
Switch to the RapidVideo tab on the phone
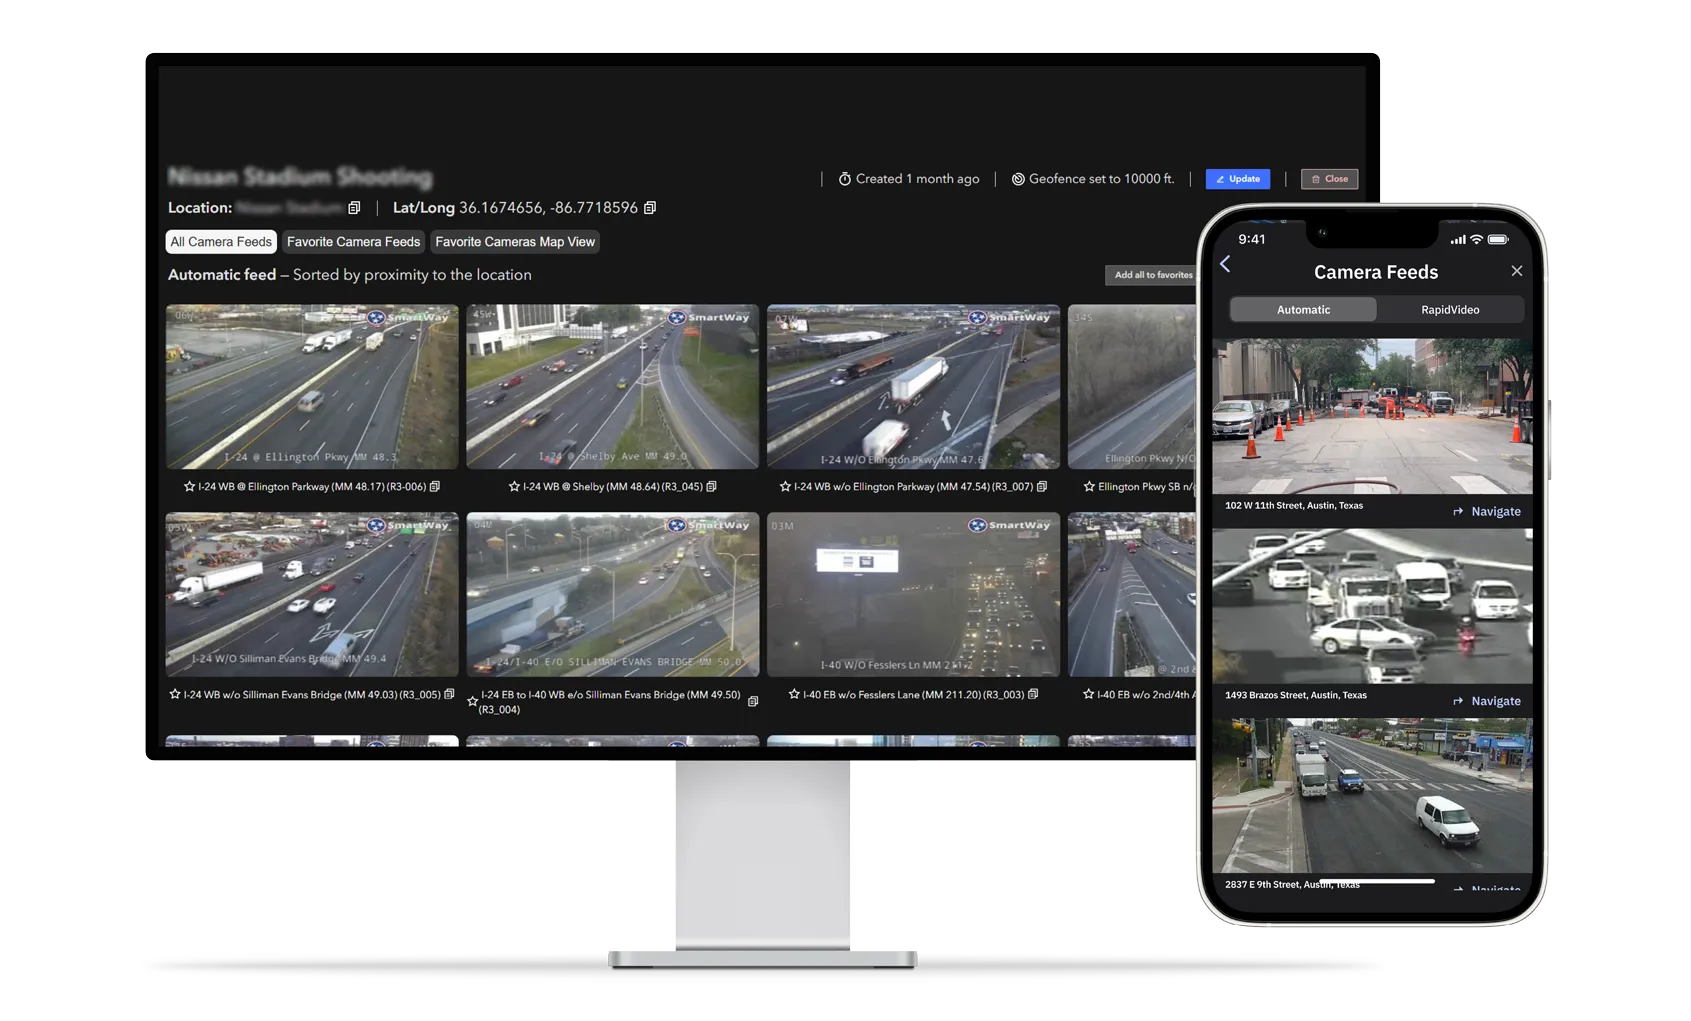(x=1450, y=310)
